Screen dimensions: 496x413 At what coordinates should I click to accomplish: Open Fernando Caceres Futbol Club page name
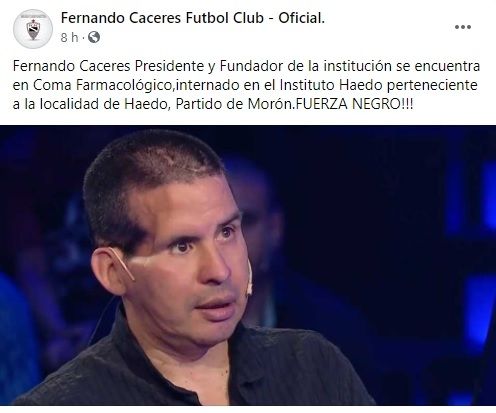[x=193, y=18]
